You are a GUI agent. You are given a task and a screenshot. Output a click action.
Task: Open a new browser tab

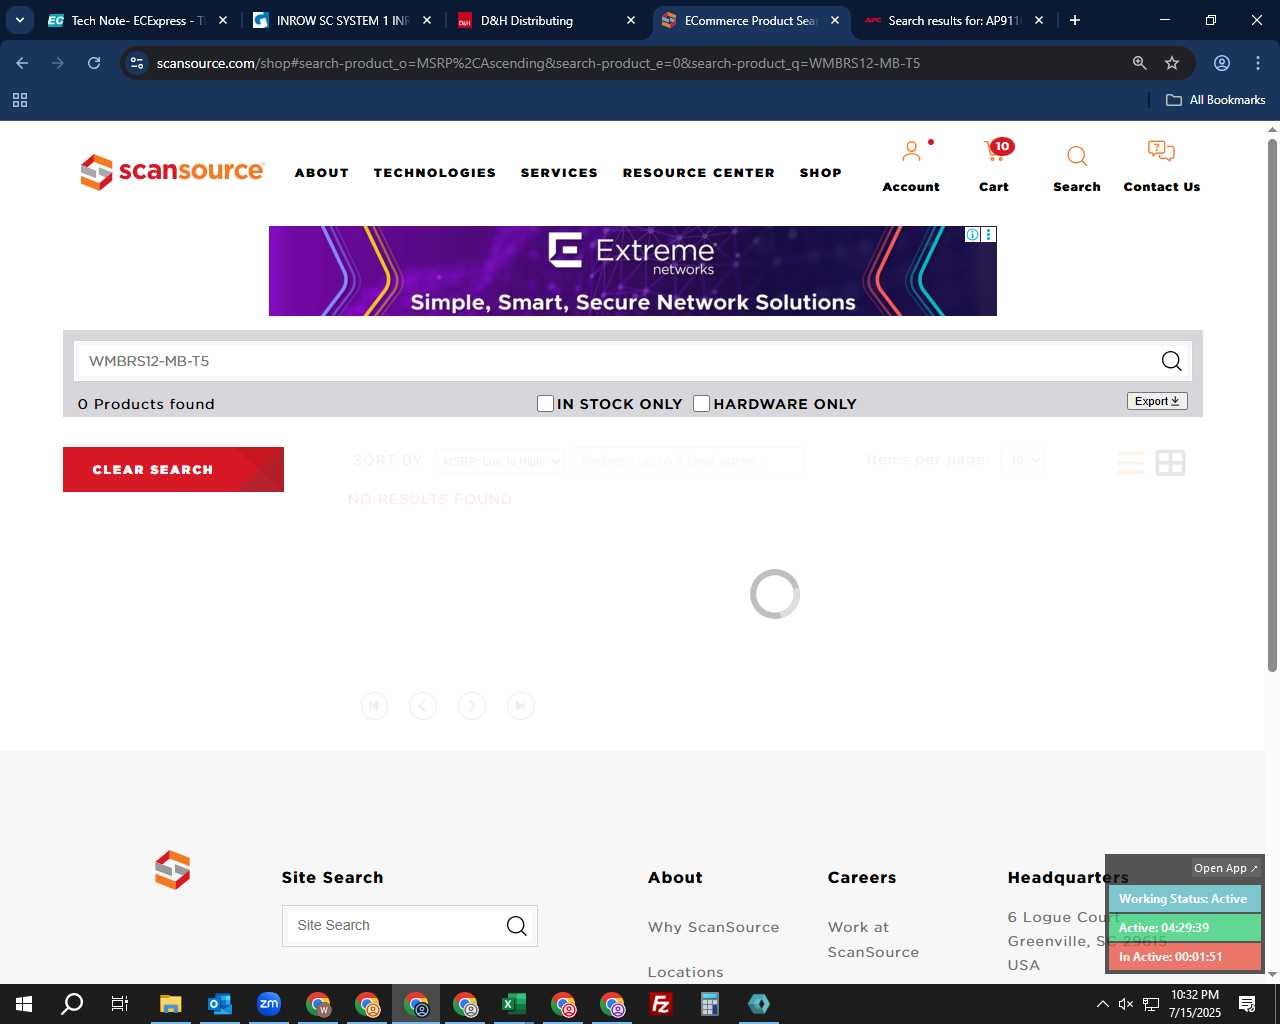click(1075, 20)
